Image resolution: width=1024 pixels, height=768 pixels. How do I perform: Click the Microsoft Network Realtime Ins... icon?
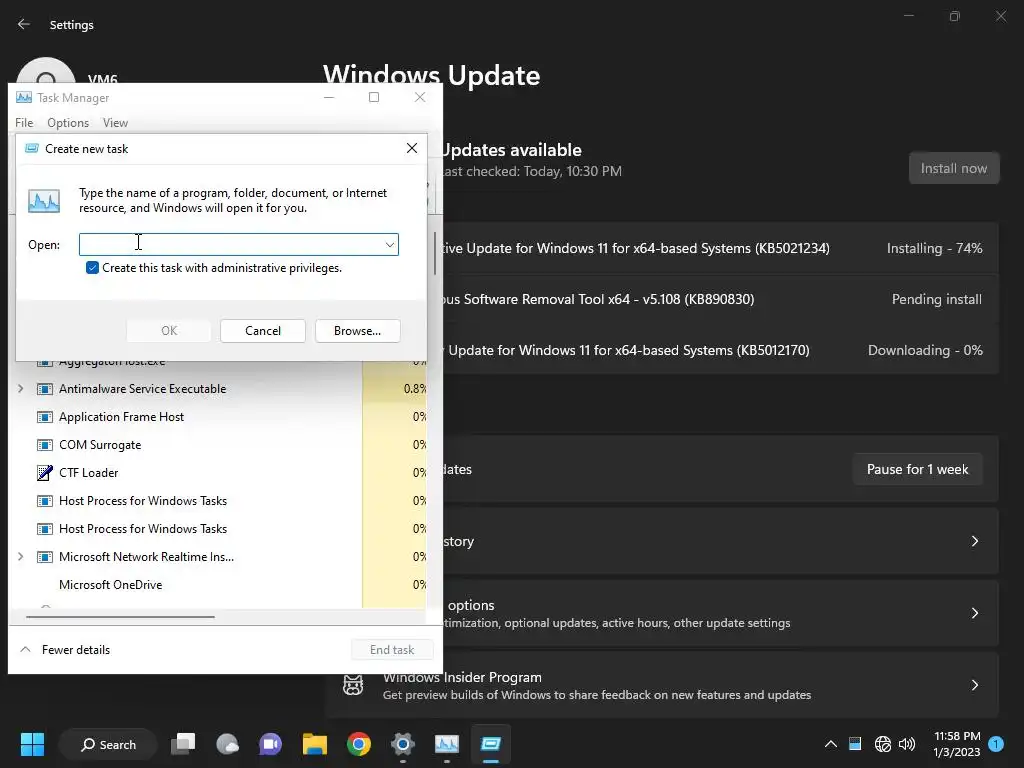point(44,556)
